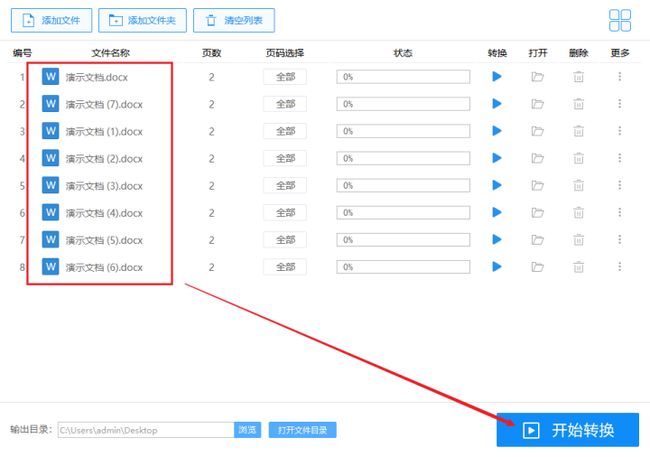The width and height of the screenshot is (650, 457).
Task: Open folder for 演示文档 (2).docx
Action: click(538, 158)
